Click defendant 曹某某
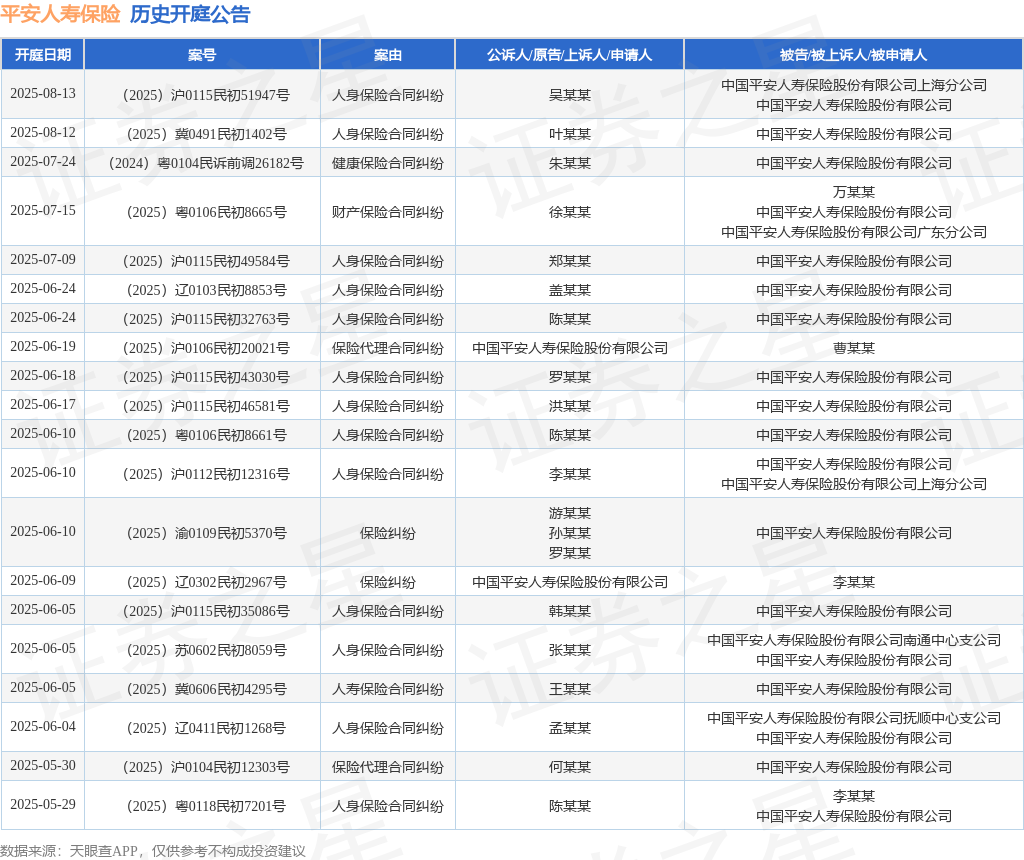Viewport: 1024px width, 860px height. (x=854, y=348)
